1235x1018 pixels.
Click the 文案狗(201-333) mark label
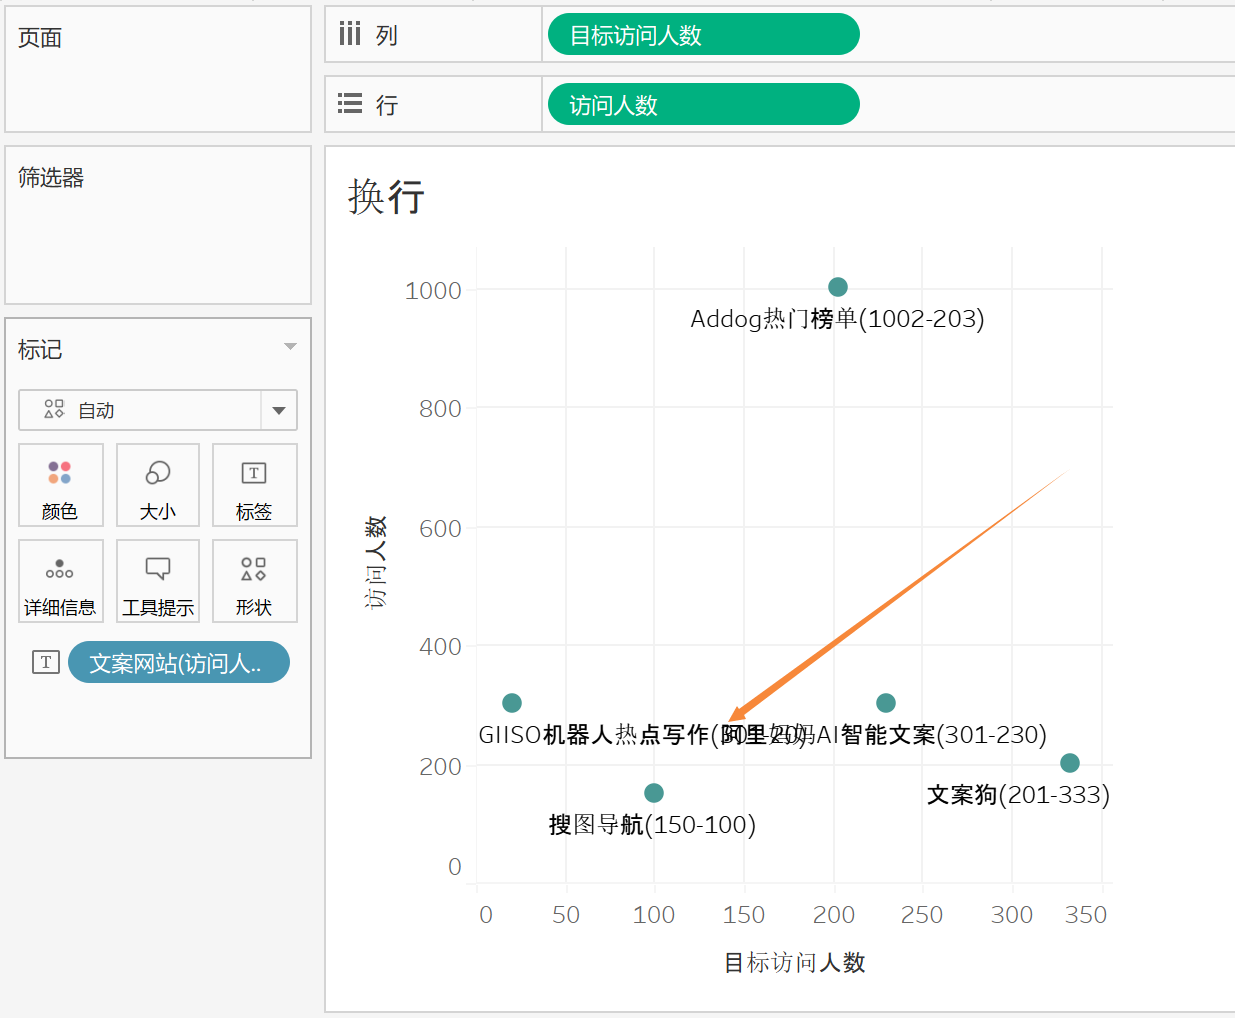(1018, 795)
